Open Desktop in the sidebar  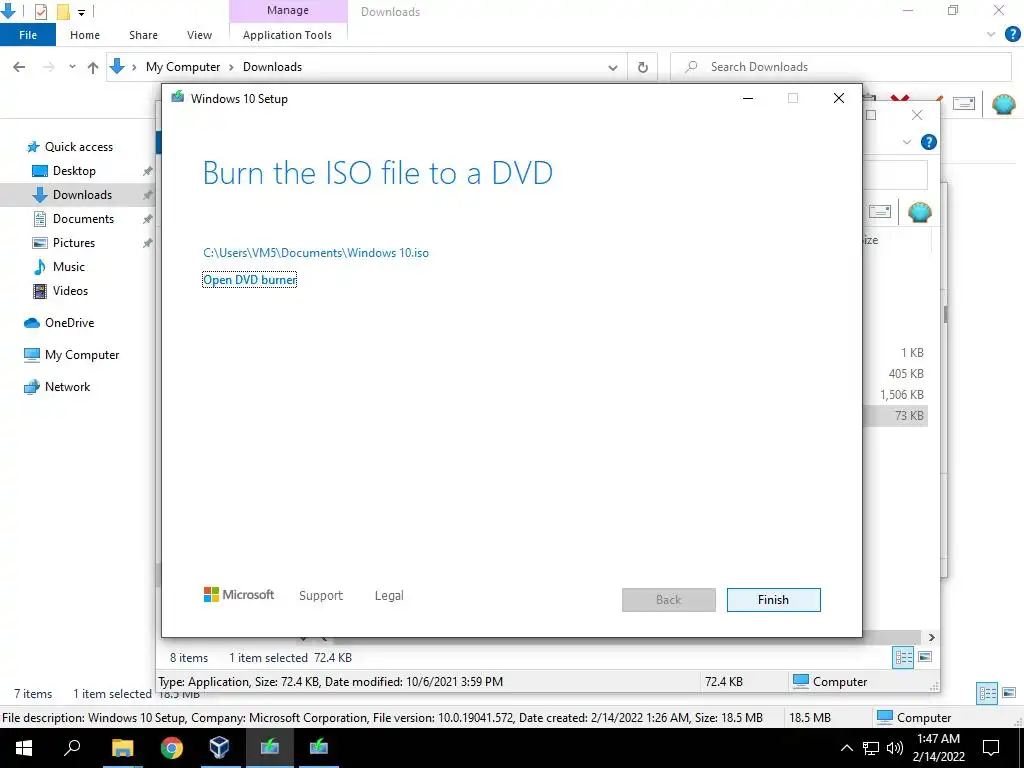(74, 170)
